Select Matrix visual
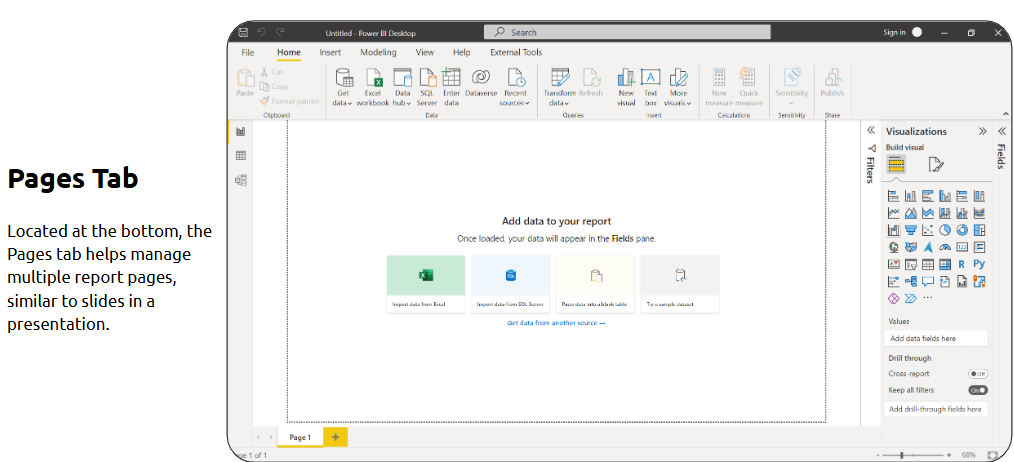 pos(945,264)
